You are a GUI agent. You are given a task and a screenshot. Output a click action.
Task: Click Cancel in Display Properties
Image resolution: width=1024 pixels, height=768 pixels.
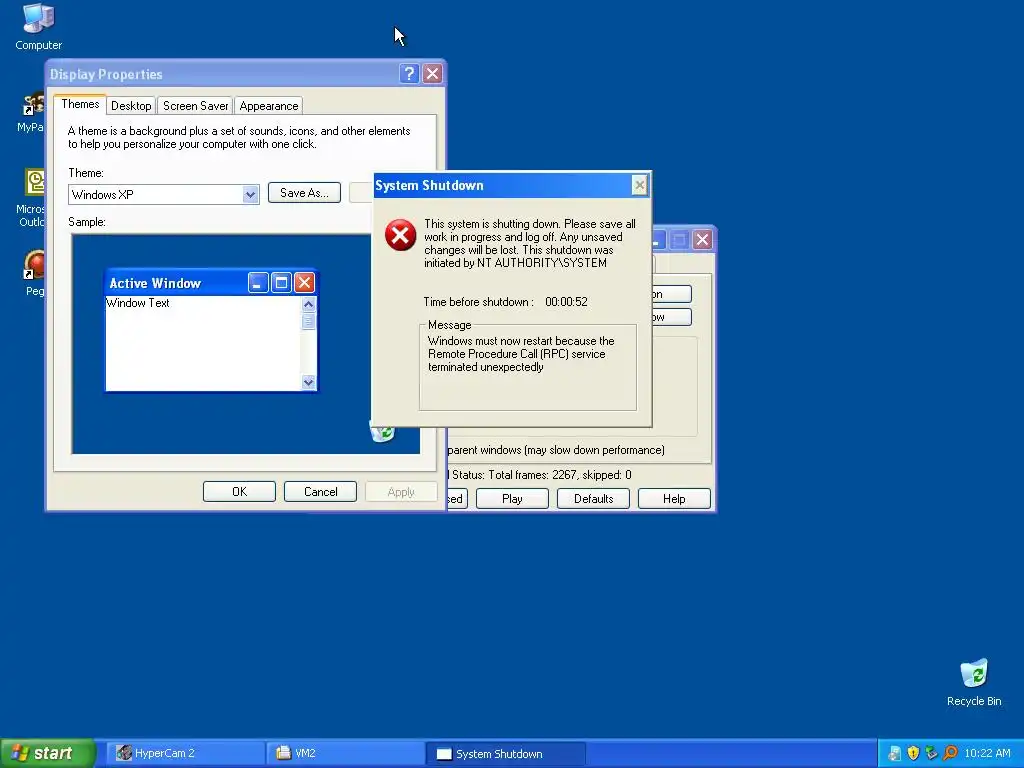[x=320, y=492]
